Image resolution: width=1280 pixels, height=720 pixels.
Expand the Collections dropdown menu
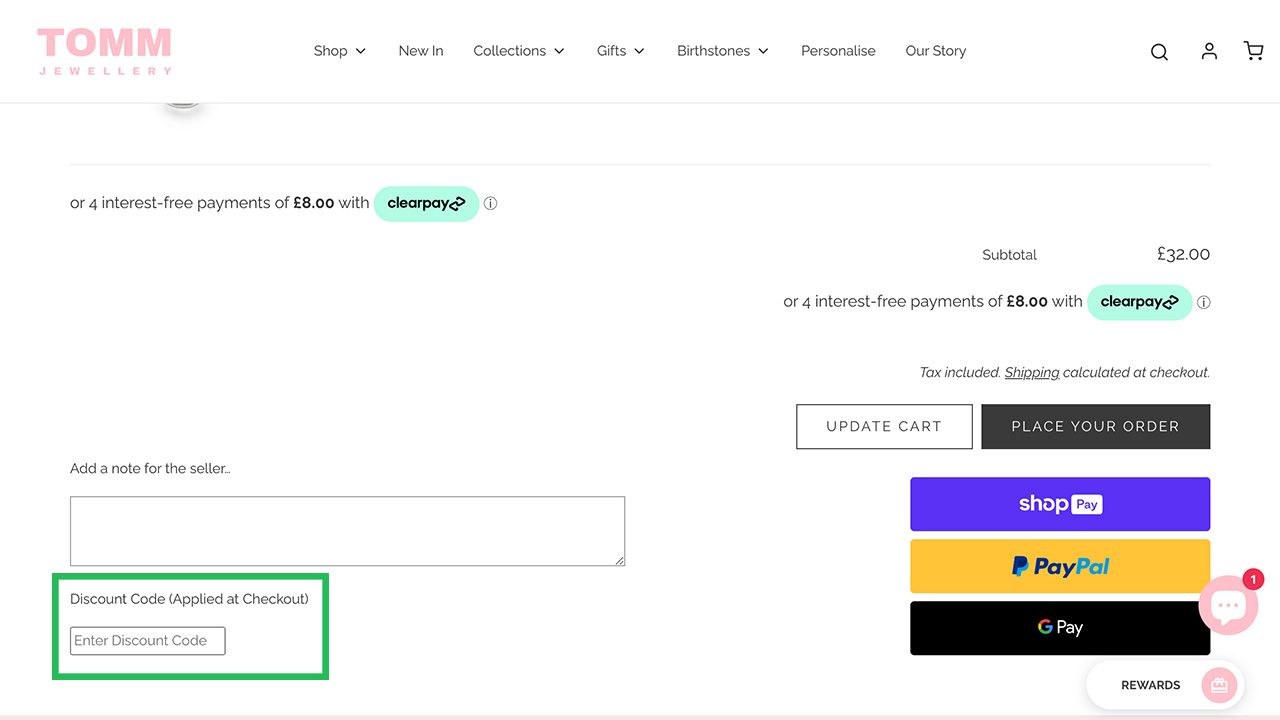519,51
